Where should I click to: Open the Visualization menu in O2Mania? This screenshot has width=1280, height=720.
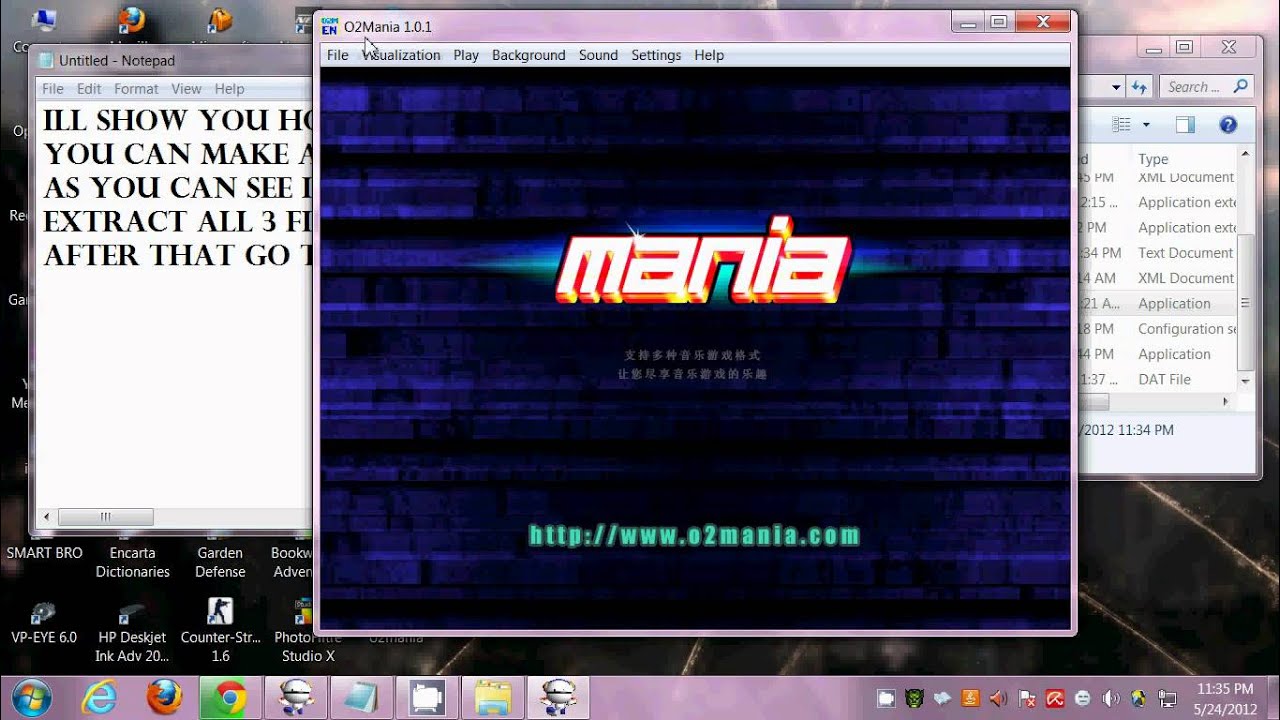[401, 55]
